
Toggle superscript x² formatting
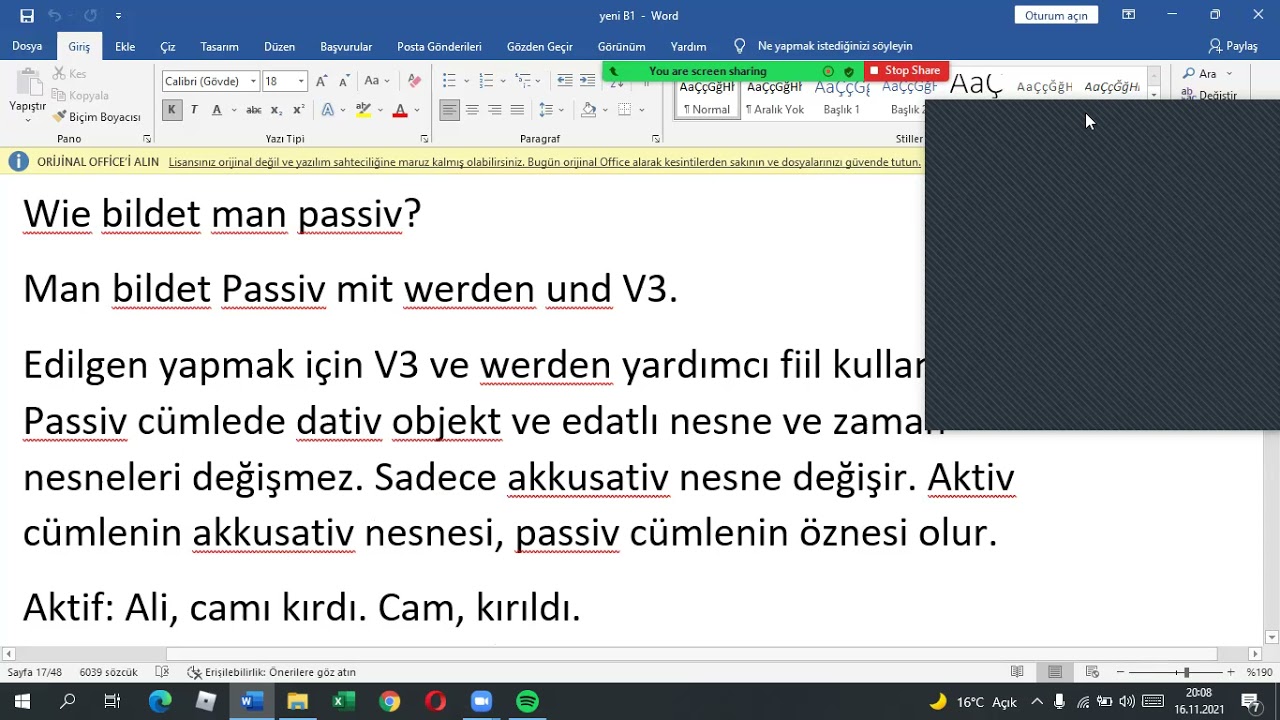coord(297,110)
